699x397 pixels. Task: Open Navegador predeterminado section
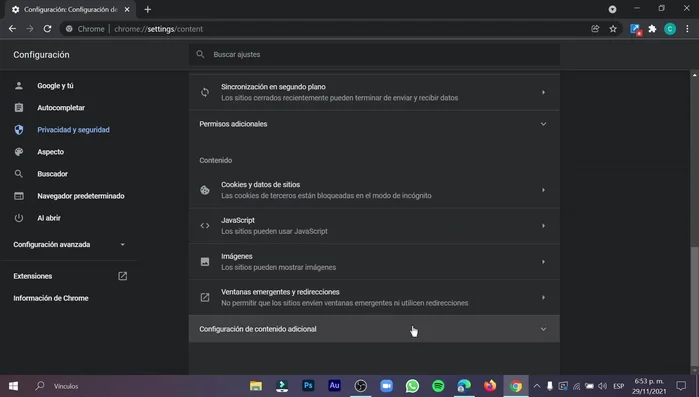pos(81,196)
